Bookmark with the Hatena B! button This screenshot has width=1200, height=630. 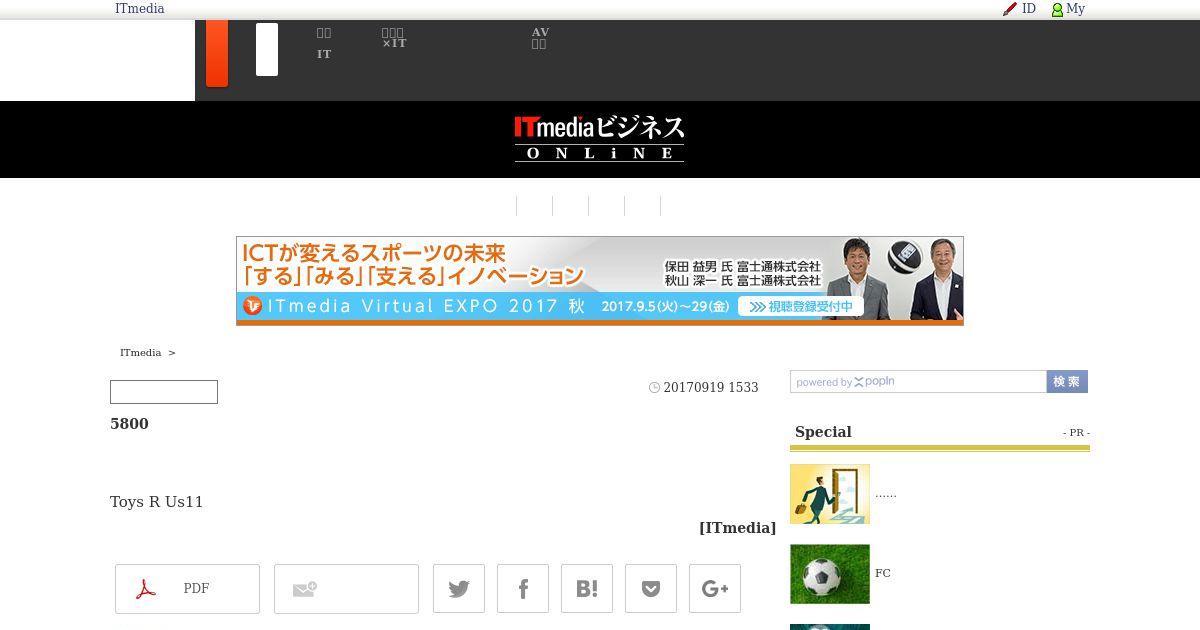coord(587,589)
